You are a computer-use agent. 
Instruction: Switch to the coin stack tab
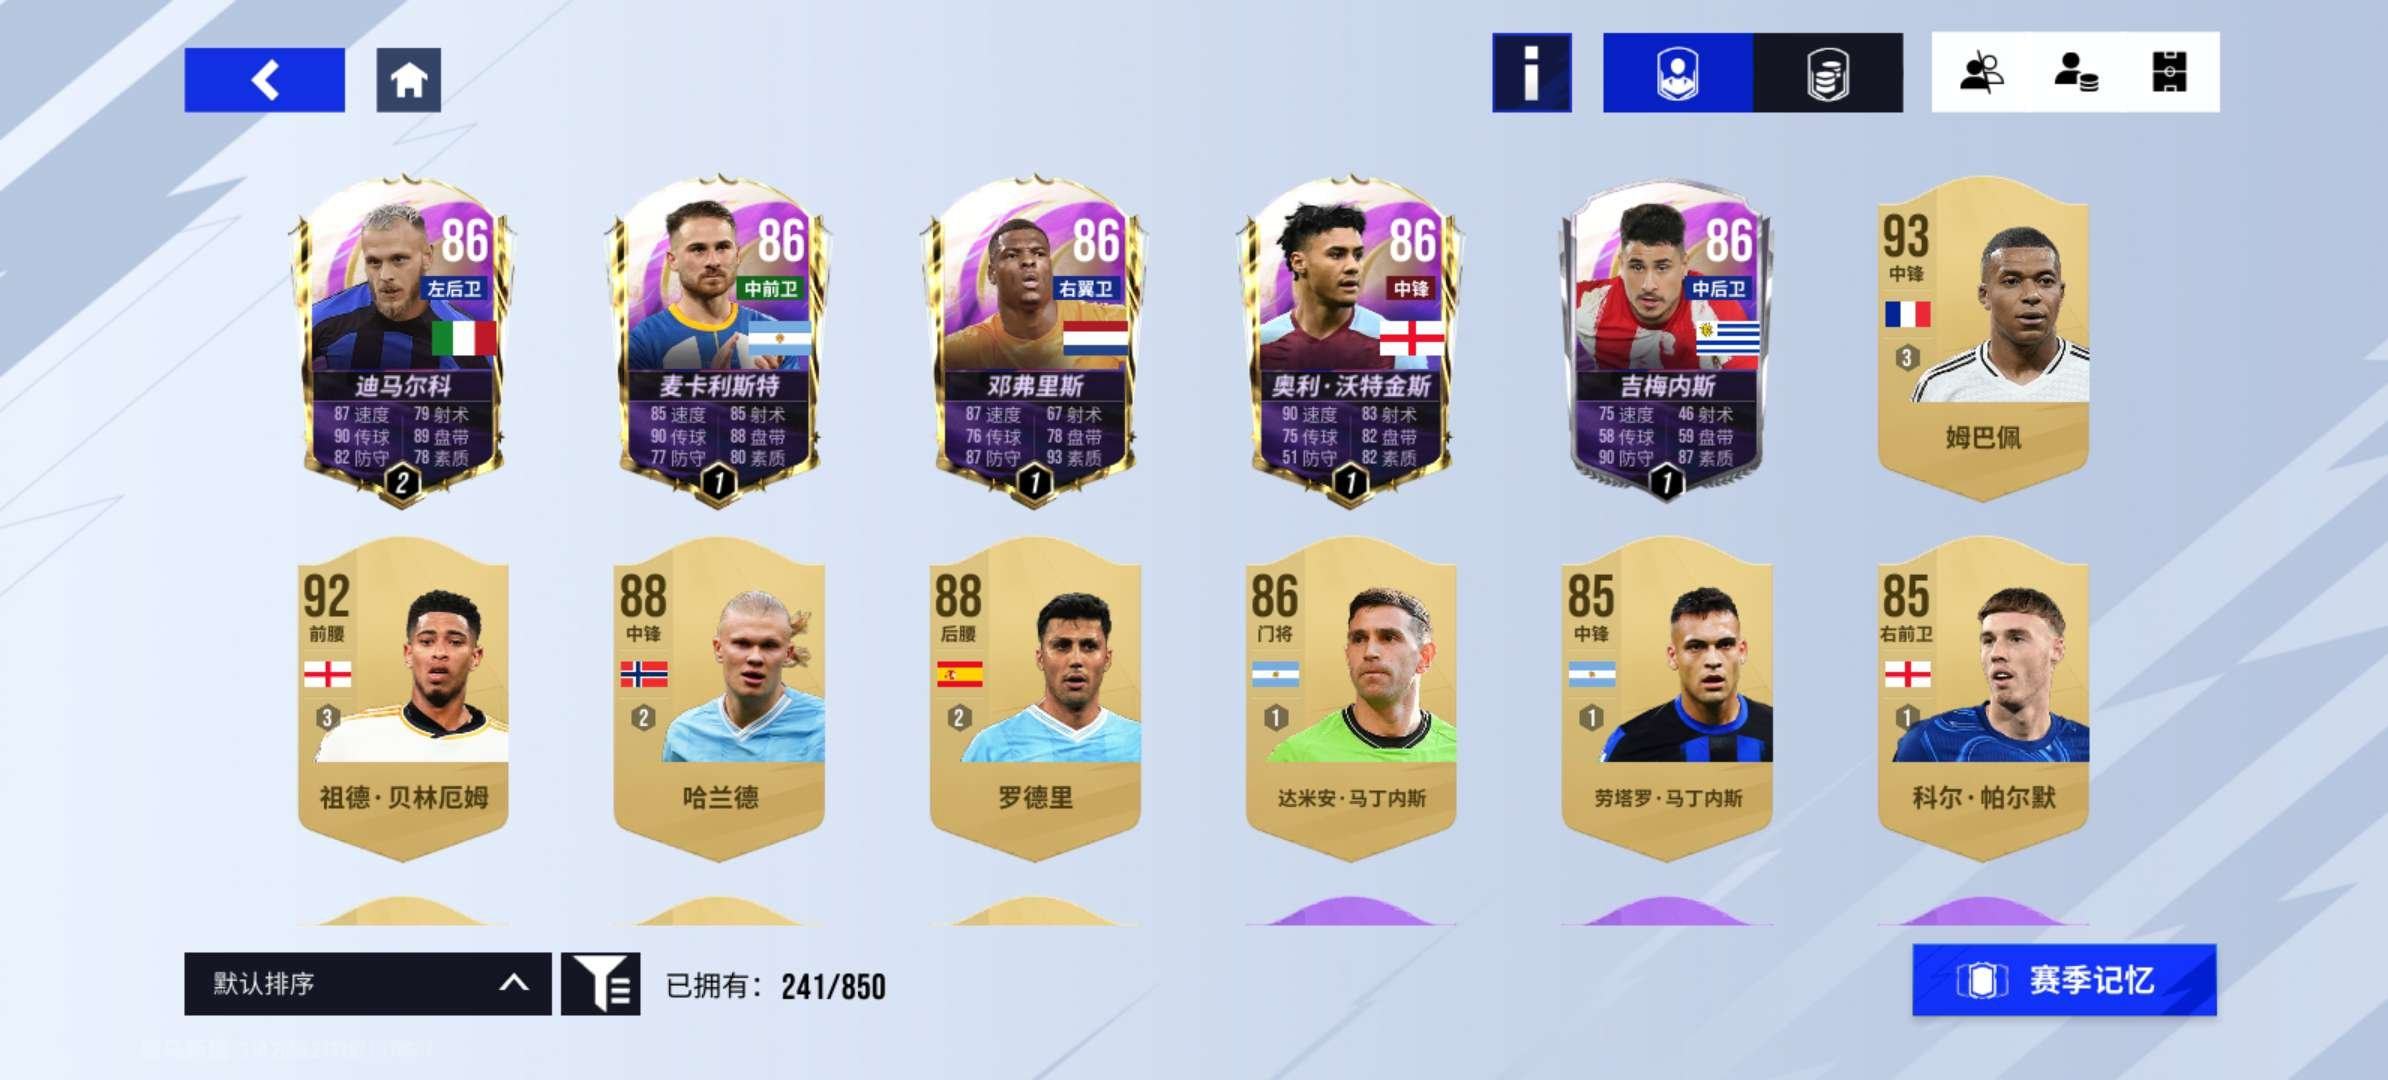click(x=1827, y=73)
